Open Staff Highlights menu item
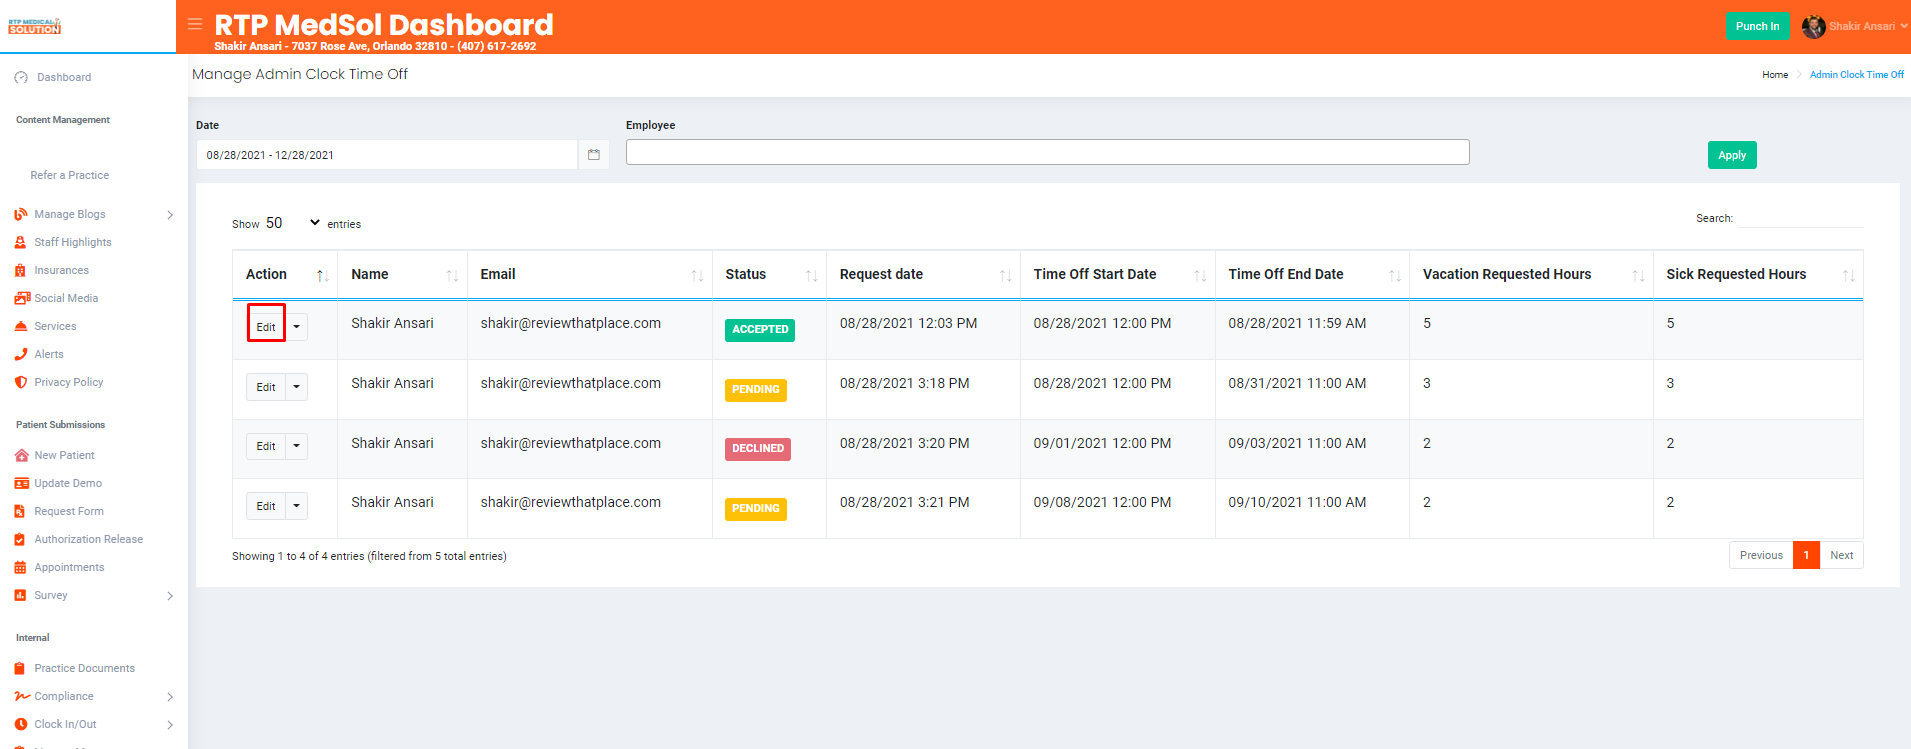The height and width of the screenshot is (749, 1911). coord(73,242)
